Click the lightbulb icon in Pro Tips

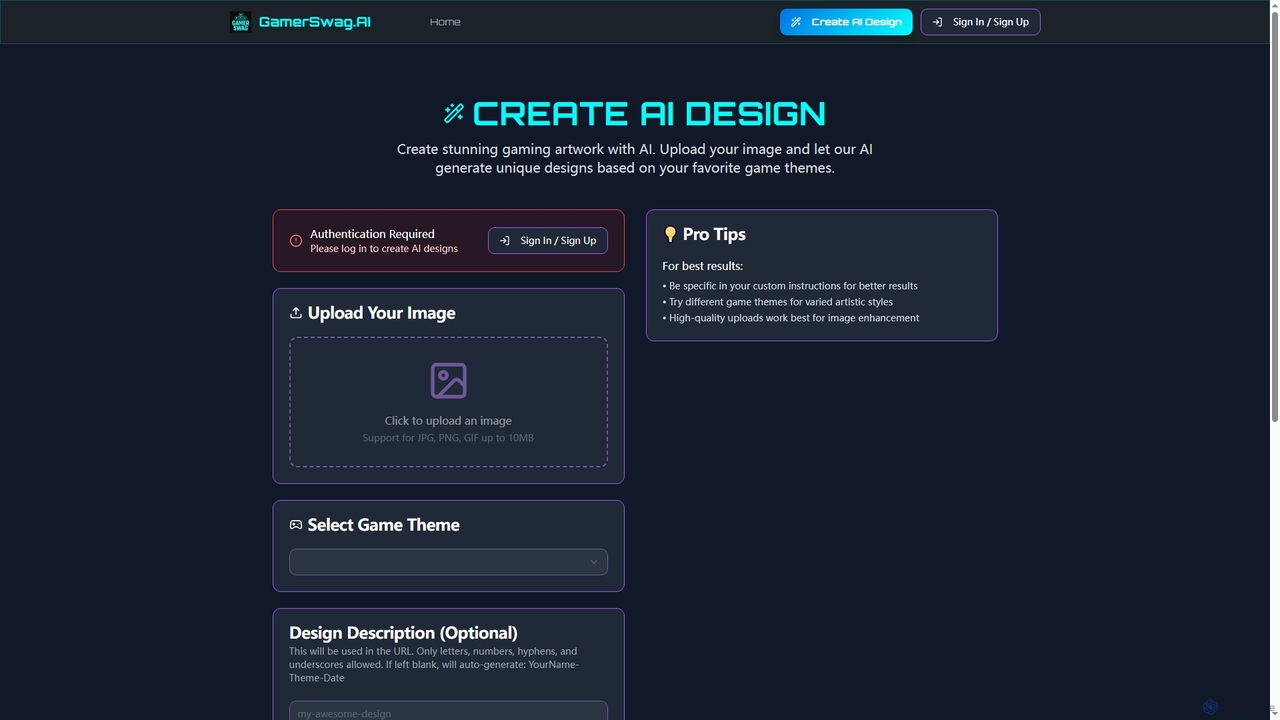point(670,234)
